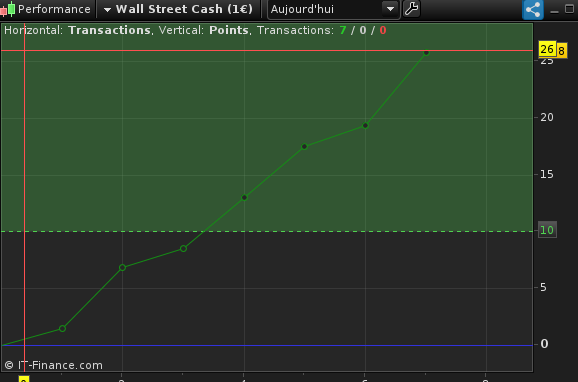Click the blue share icon
Viewport: 578px width, 382px height.
(533, 9)
